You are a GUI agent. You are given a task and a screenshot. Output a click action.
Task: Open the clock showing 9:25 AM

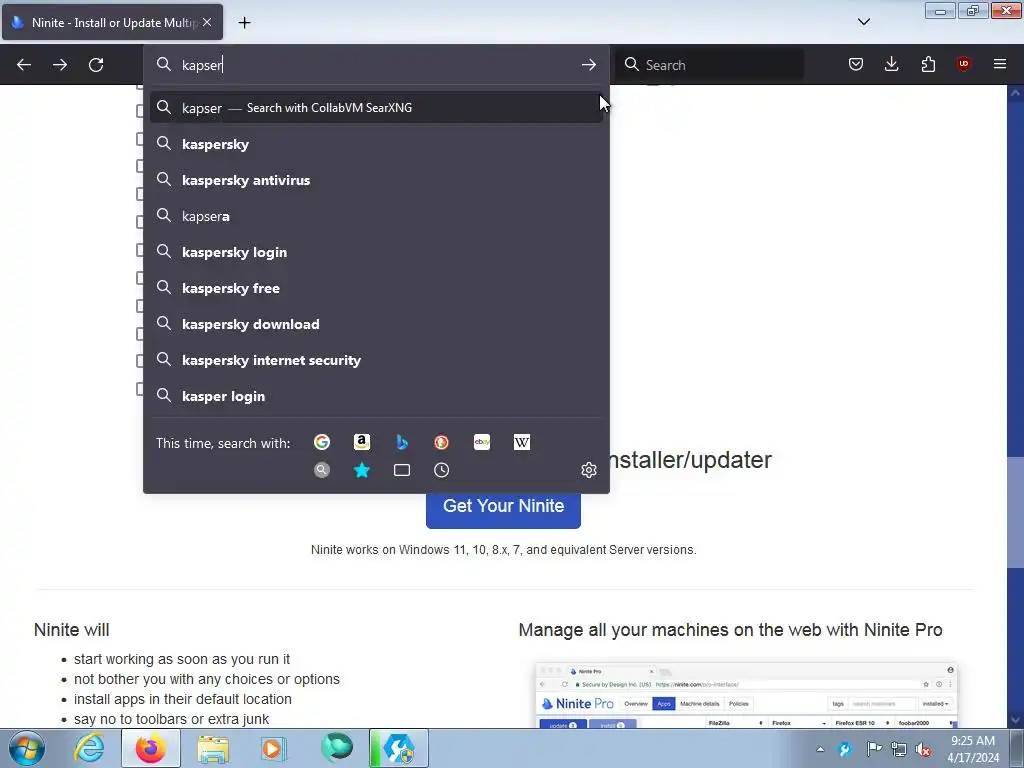pos(973,749)
